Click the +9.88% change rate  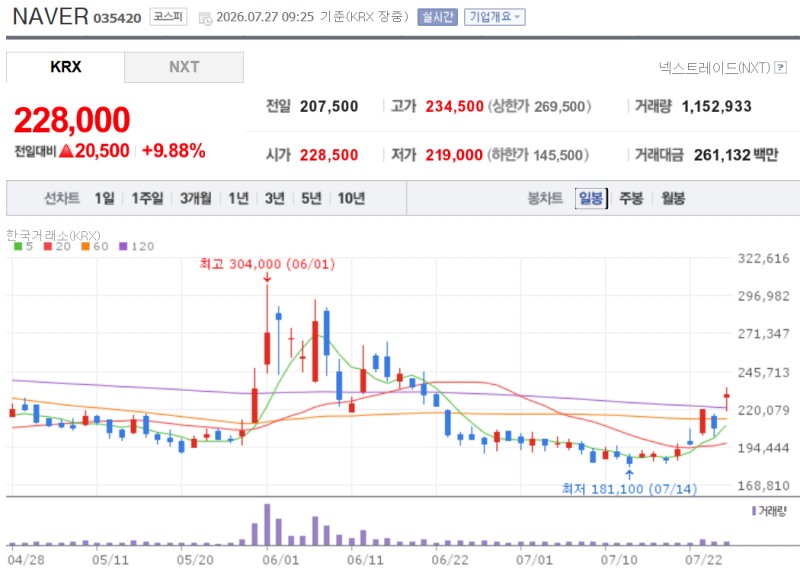coord(173,151)
